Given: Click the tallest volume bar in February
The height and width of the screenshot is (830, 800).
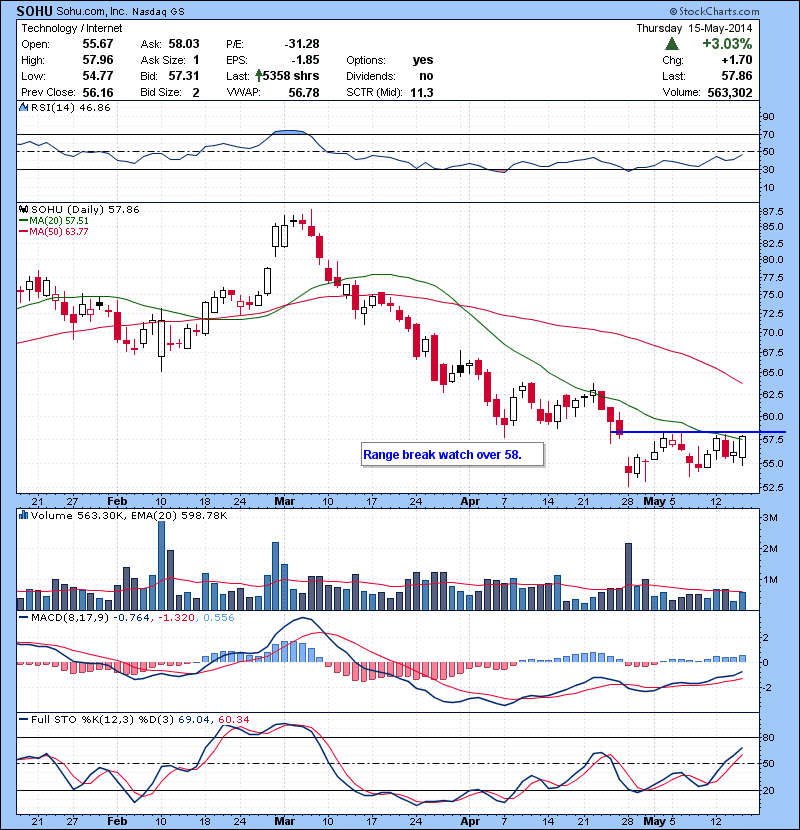Looking at the screenshot, I should (161, 565).
